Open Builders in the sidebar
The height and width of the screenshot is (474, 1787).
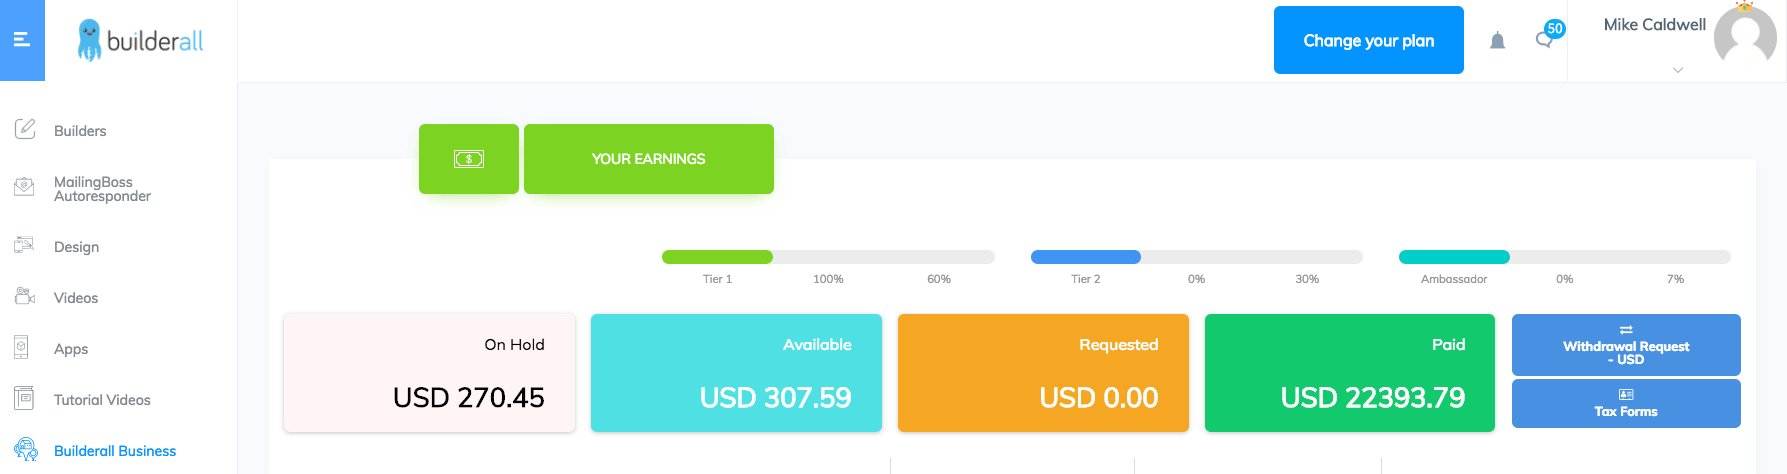tap(80, 131)
